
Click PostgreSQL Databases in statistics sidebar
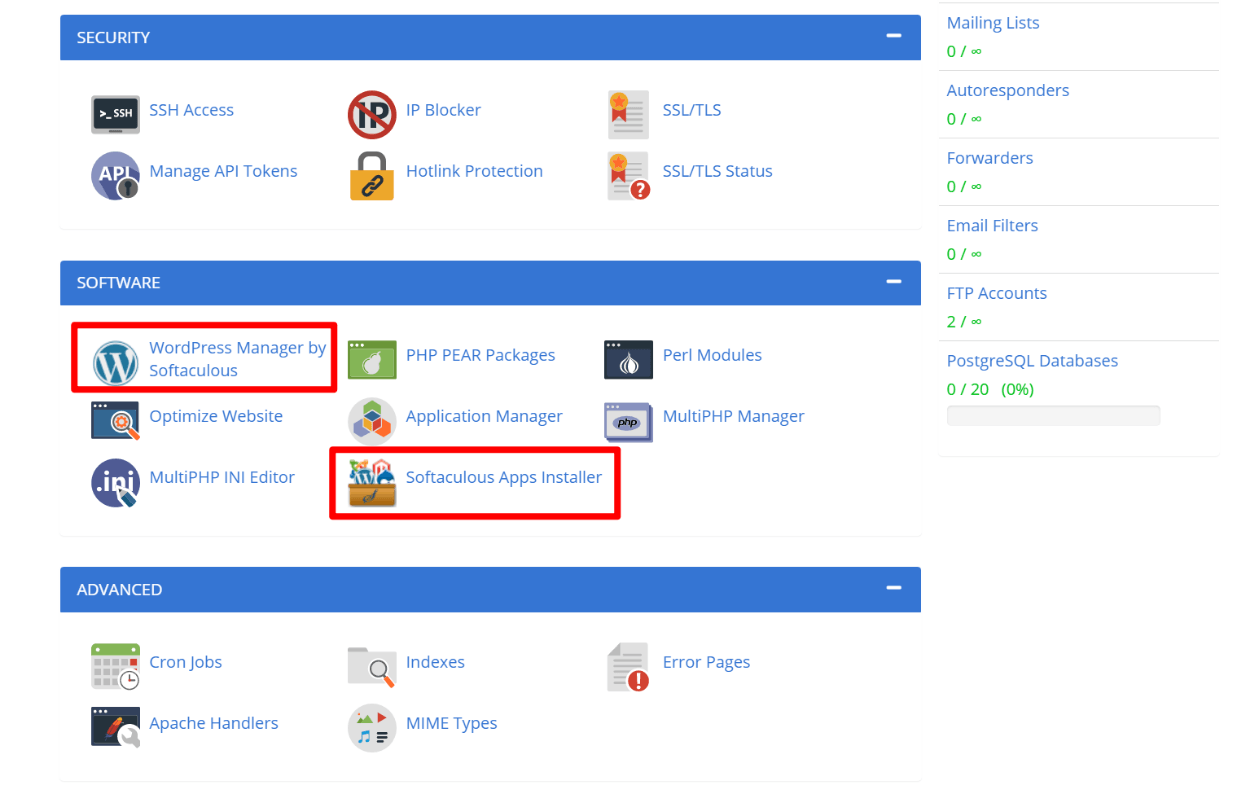(x=1033, y=361)
